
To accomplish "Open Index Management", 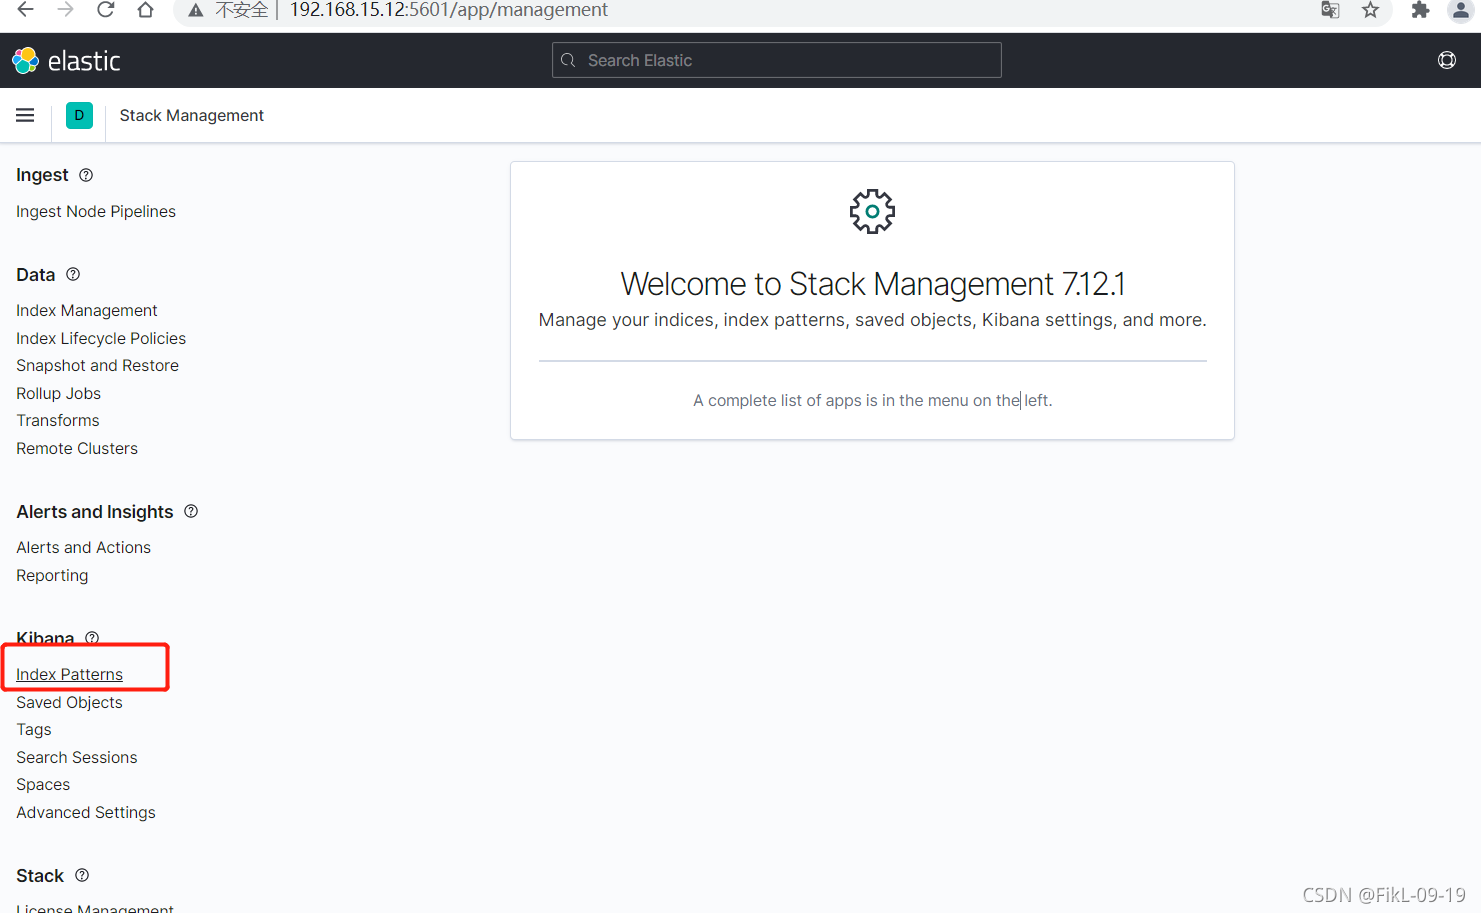I will point(87,310).
